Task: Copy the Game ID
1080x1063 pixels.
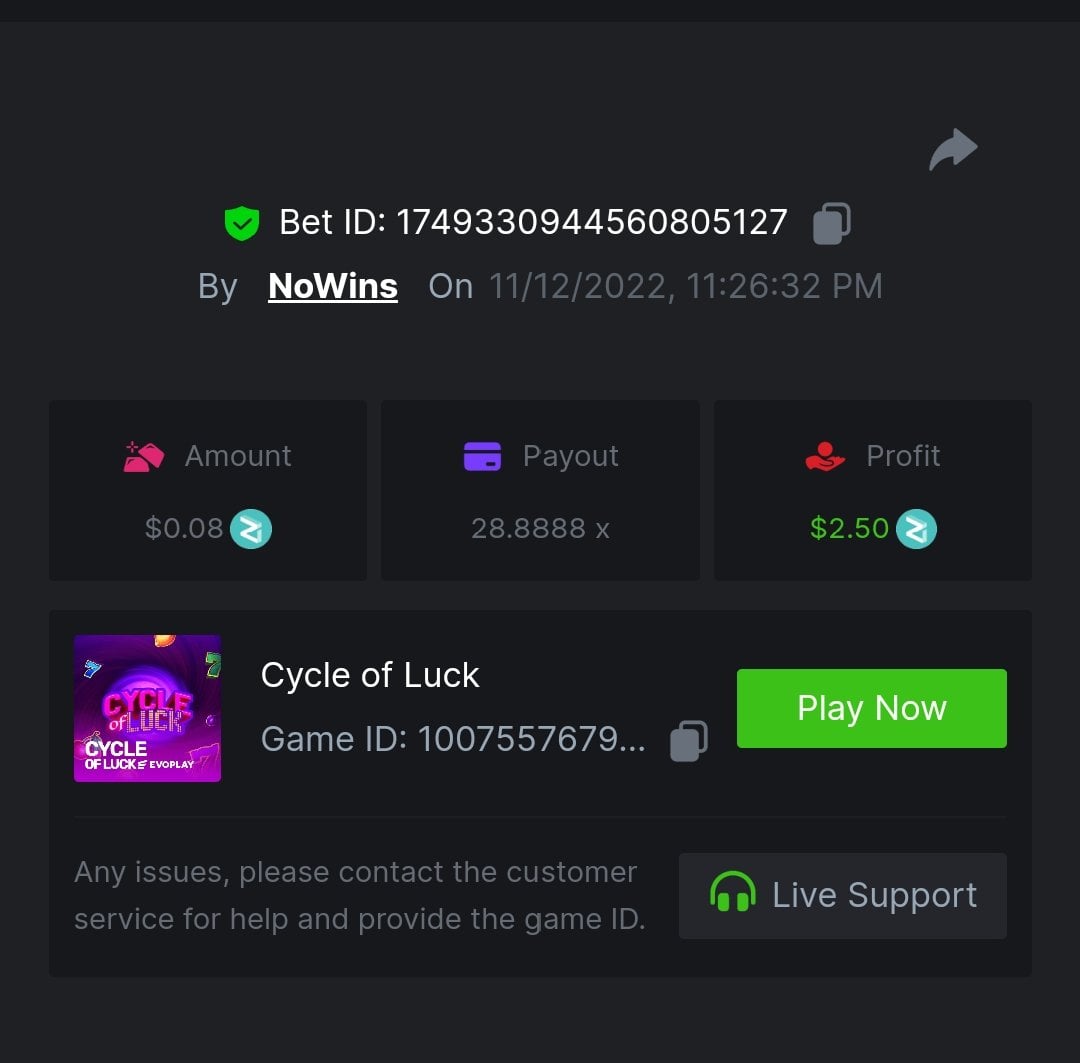Action: click(x=688, y=741)
